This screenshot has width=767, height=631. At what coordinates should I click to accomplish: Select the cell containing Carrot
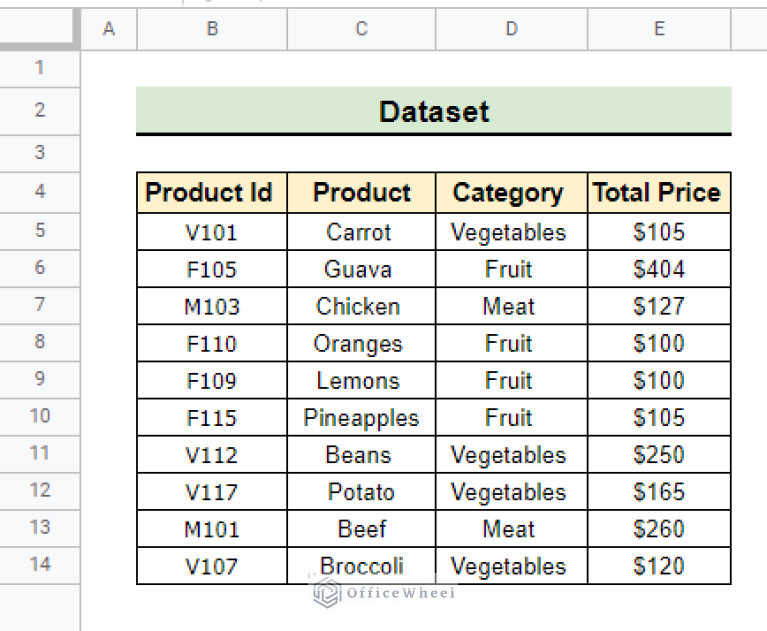click(361, 232)
